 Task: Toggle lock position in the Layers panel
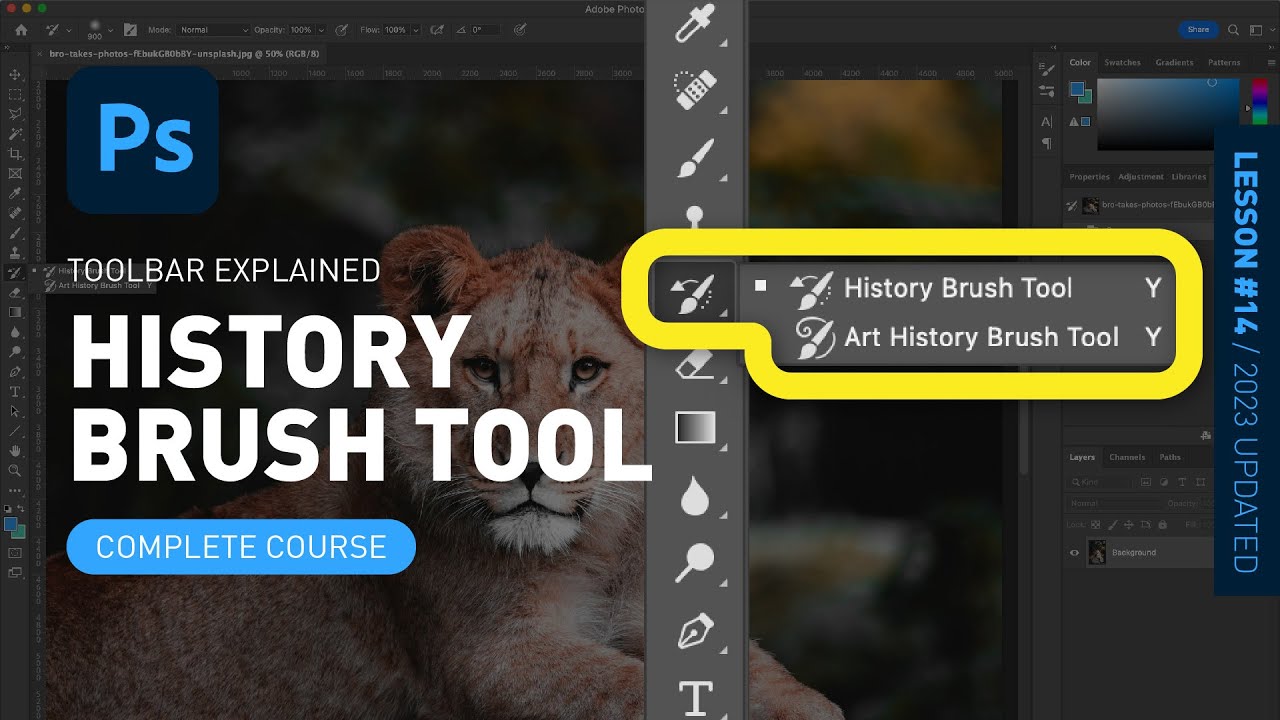(x=1128, y=524)
